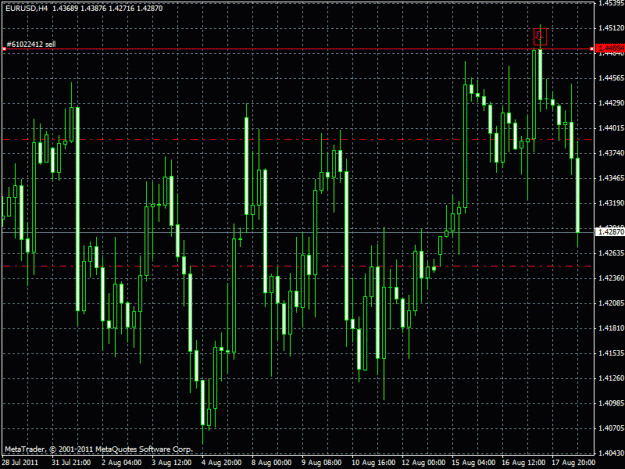Click the 1.40705 price scale label

[611, 428]
